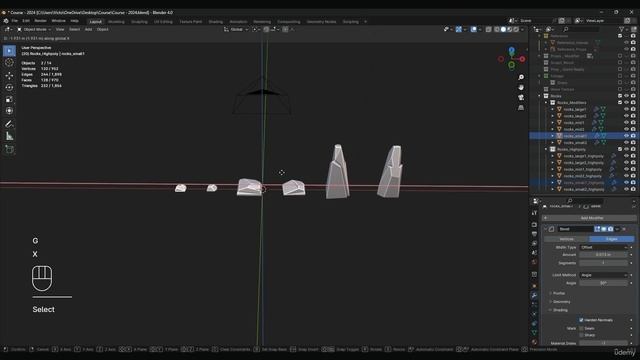Open the Limit Method Angle dropdown
Viewport: 640px width, 360px height.
[604, 275]
